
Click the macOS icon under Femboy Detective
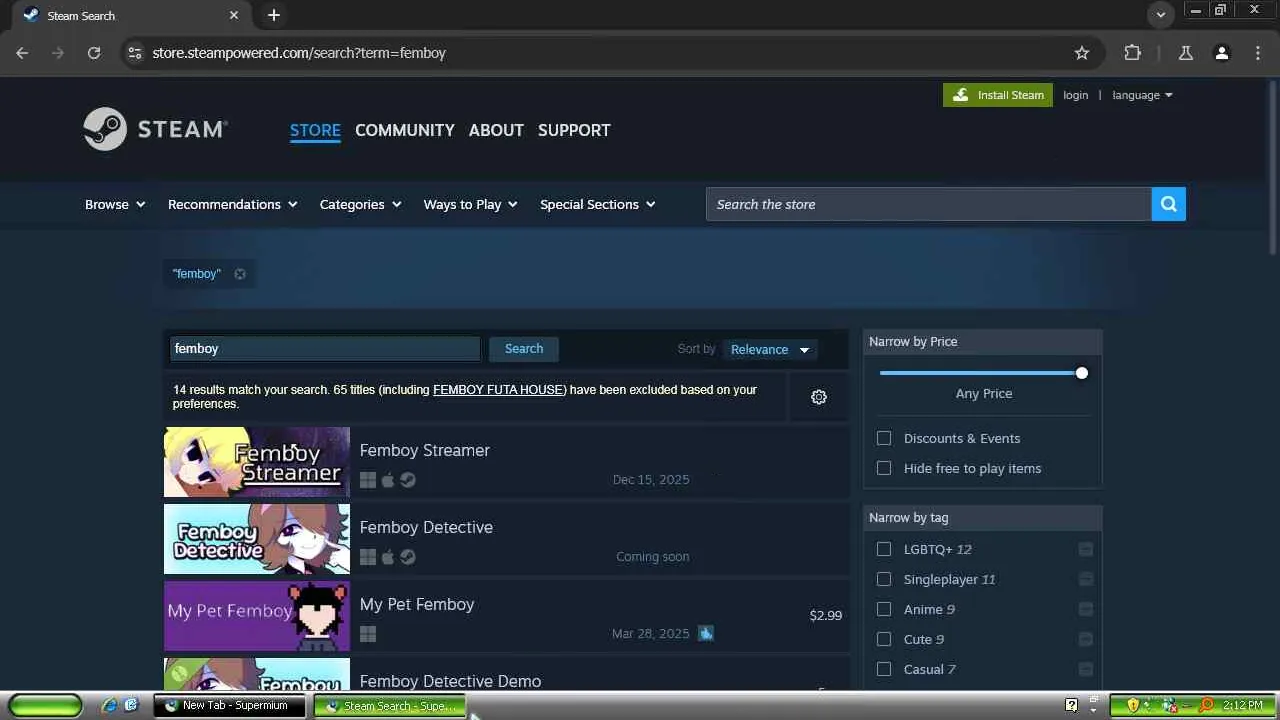coord(388,557)
